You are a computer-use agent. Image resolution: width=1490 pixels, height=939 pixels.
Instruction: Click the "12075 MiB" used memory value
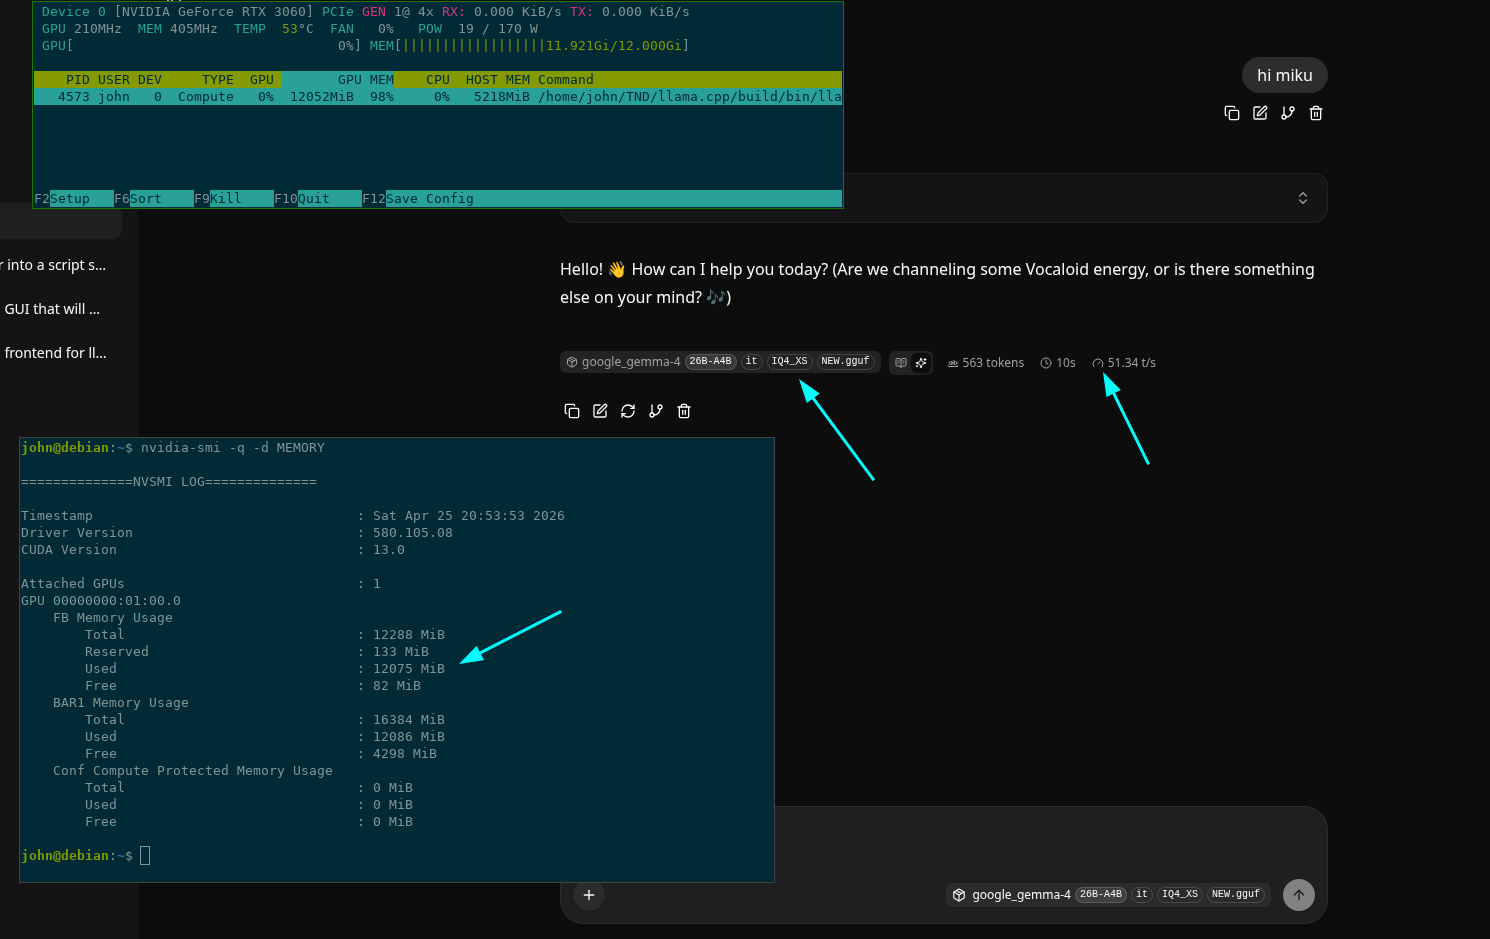(x=409, y=669)
